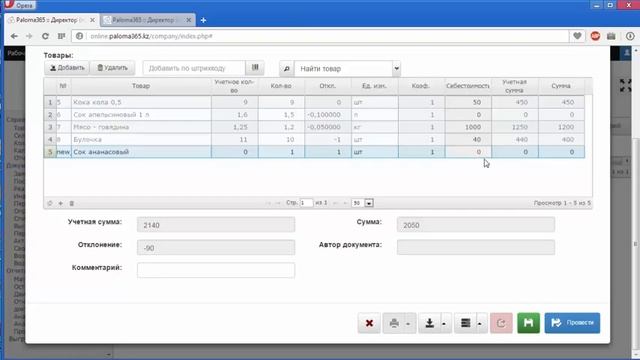
Task: Click the Учетная сумма field showing 2140
Action: coord(216,225)
